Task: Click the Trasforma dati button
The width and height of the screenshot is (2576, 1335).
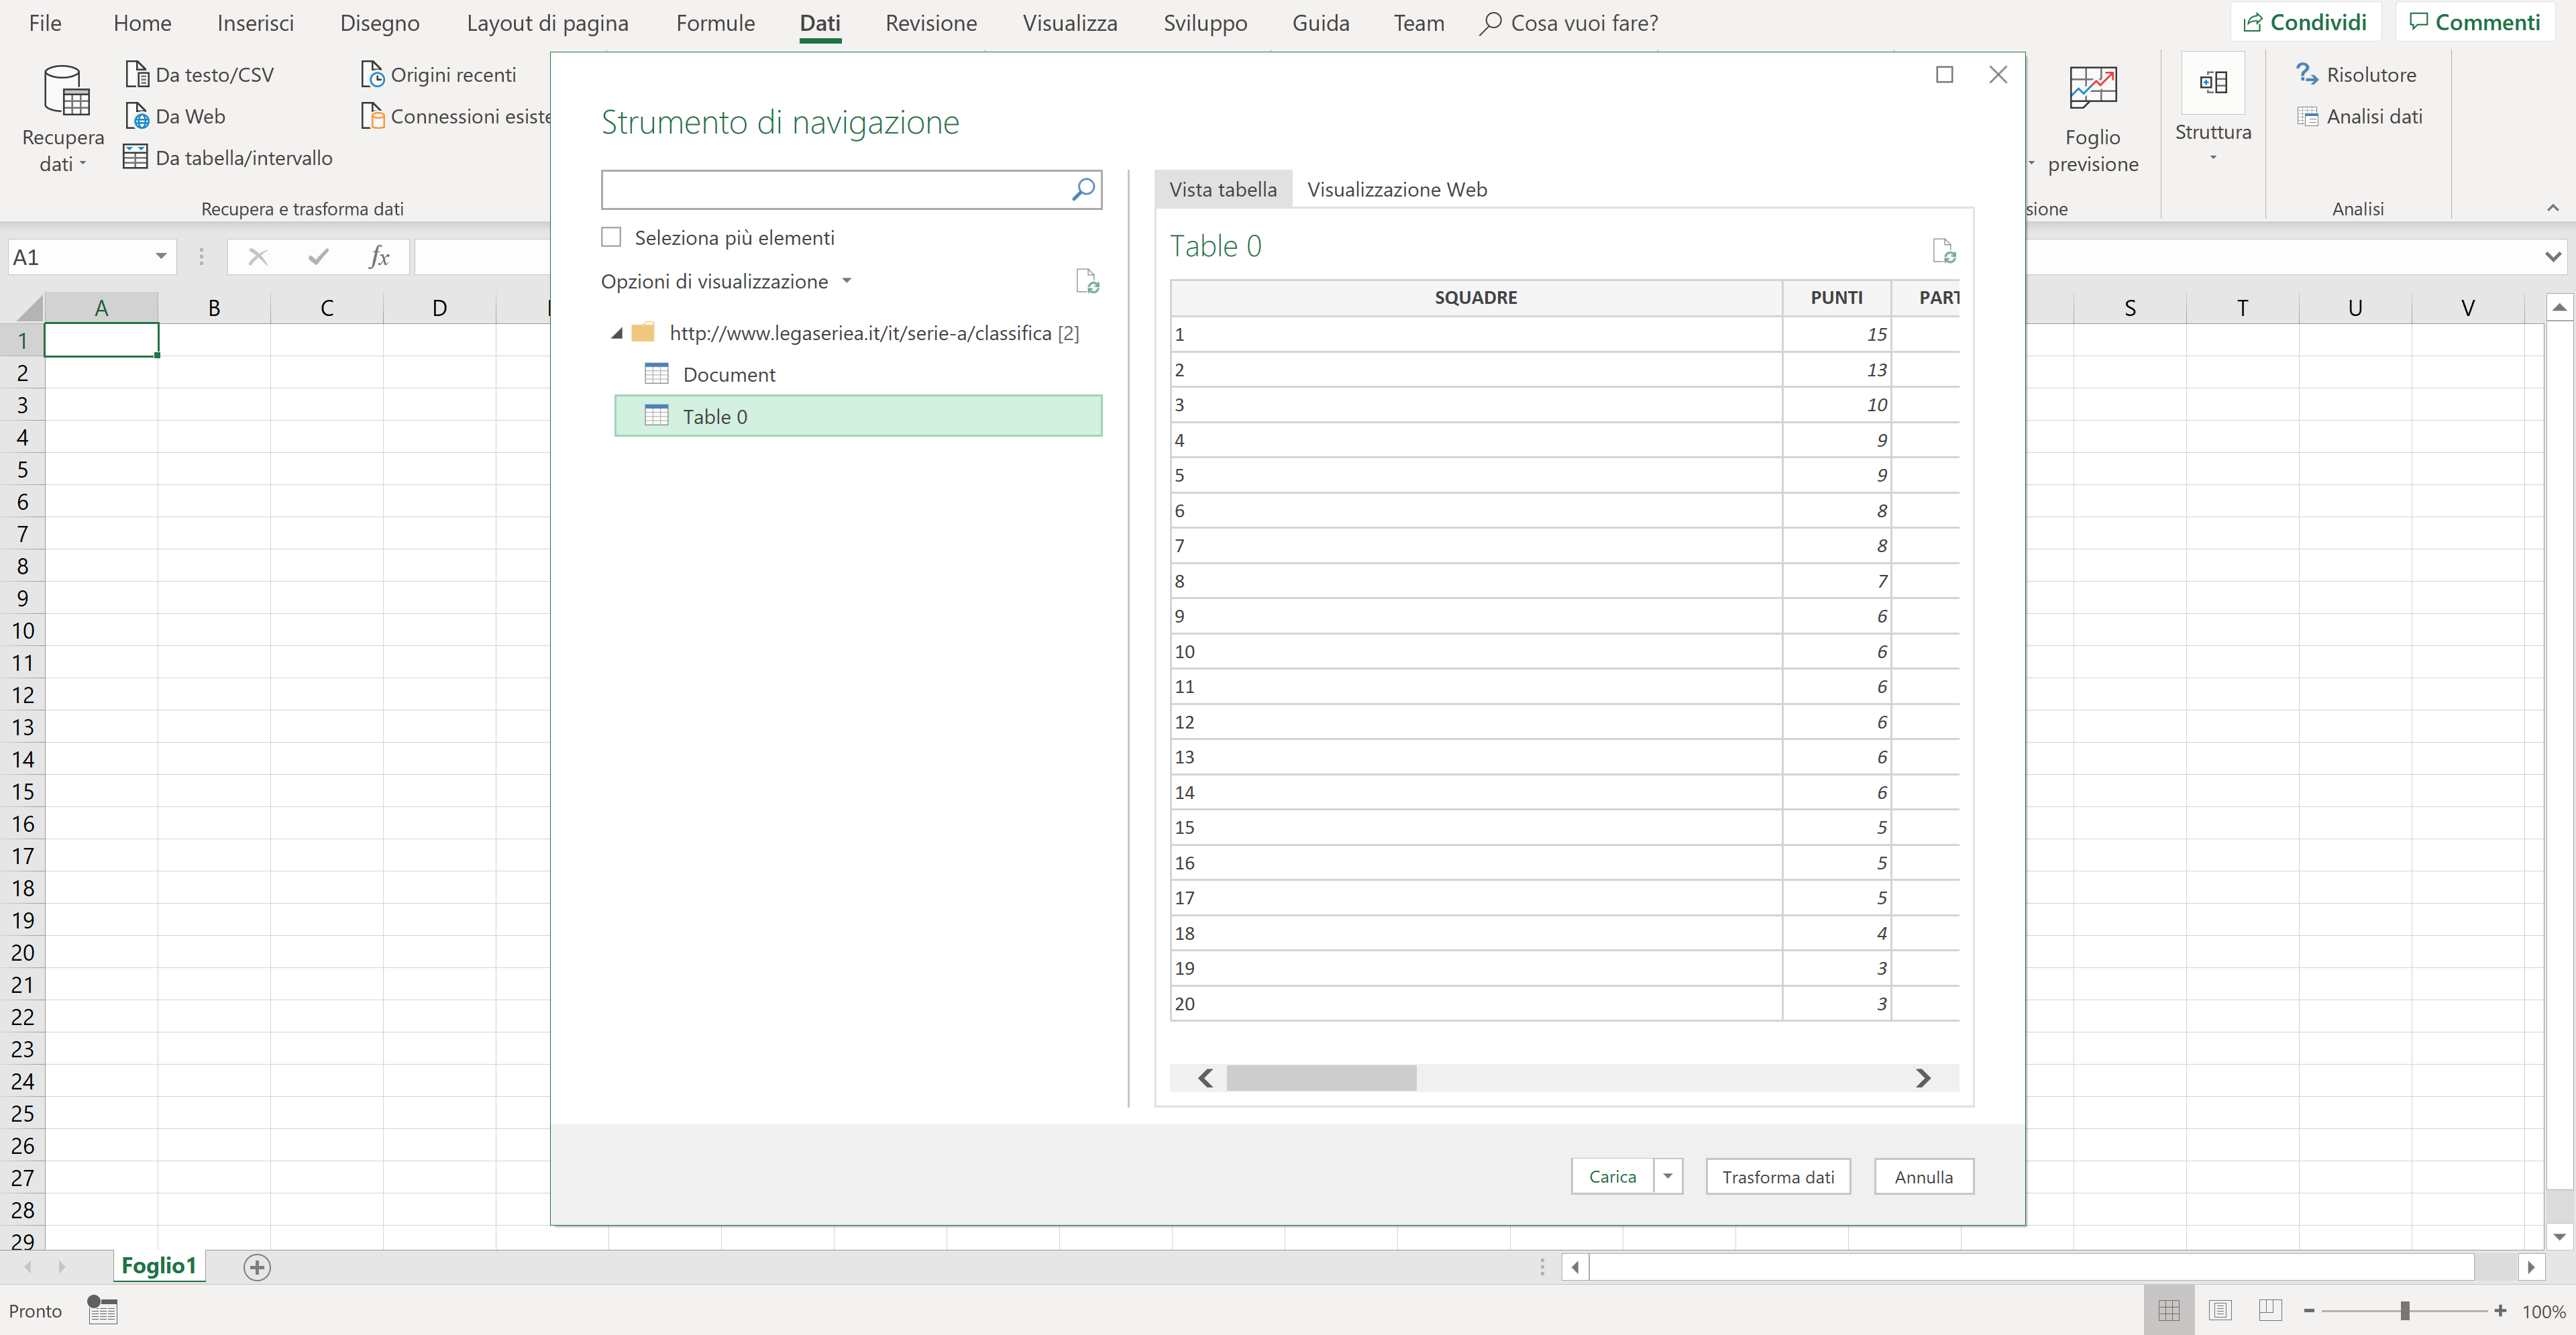Action: 1778,1176
